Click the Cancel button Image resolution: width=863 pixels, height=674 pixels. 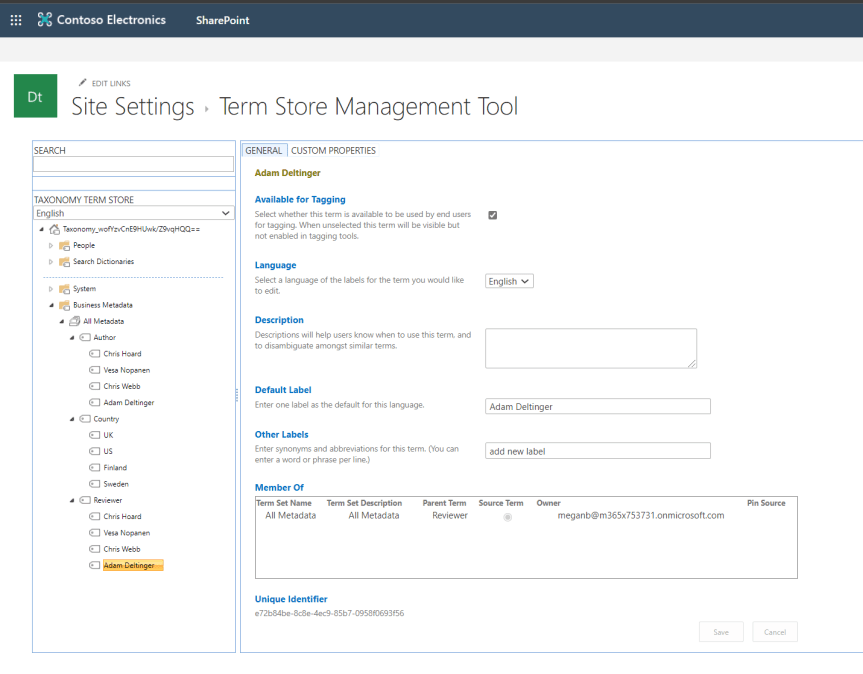[775, 631]
